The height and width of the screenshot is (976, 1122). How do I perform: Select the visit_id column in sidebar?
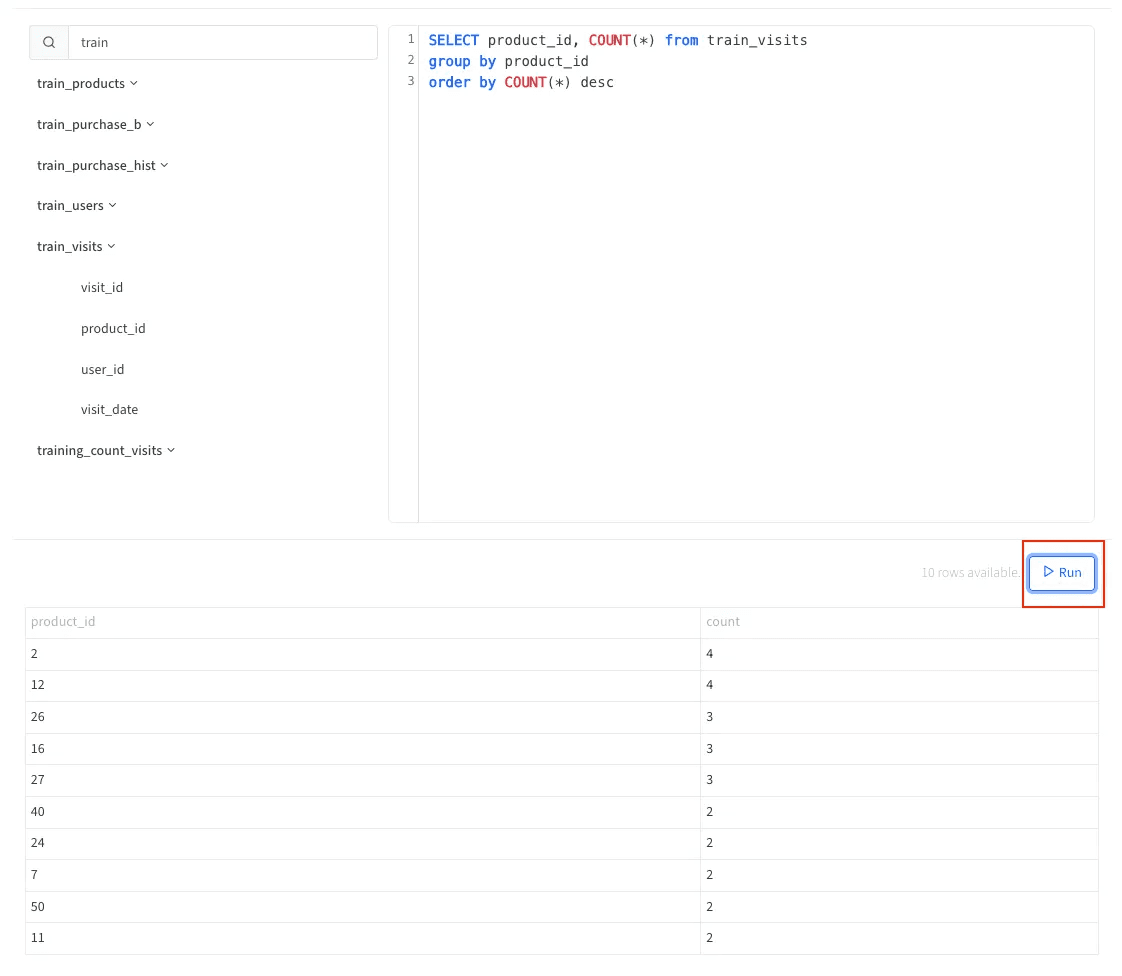102,288
